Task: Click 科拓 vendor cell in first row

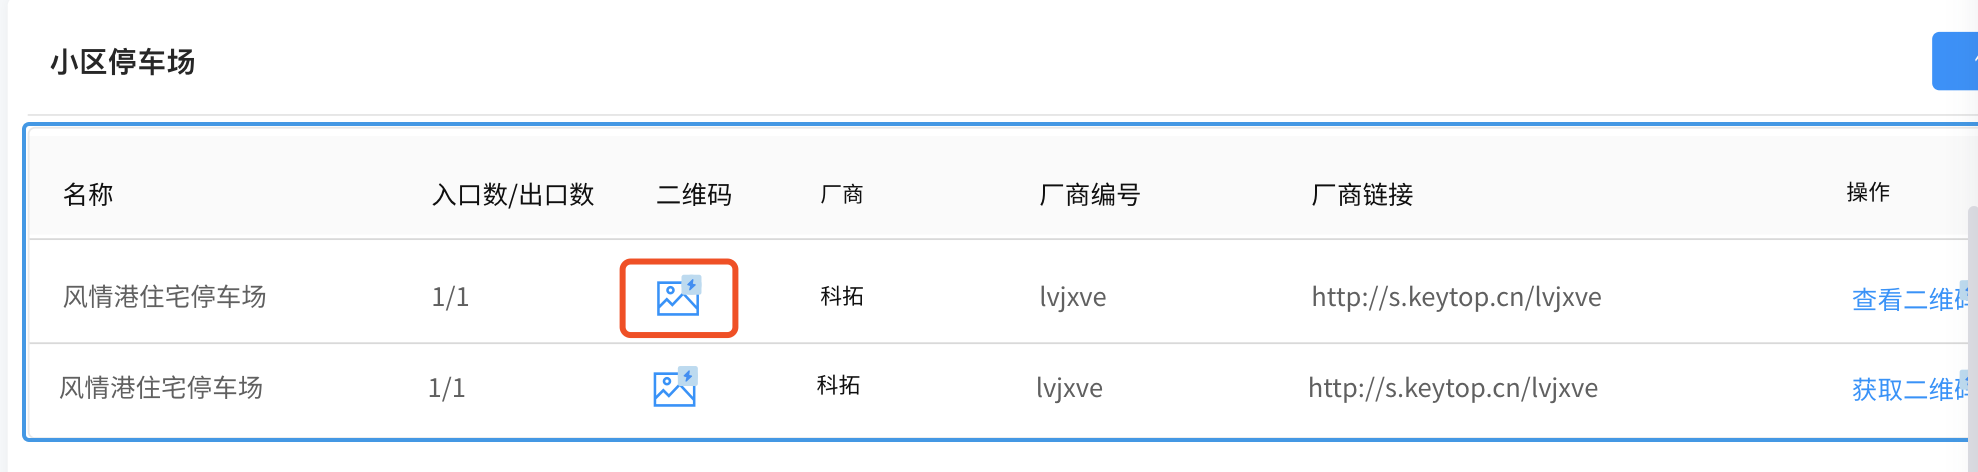Action: click(x=842, y=296)
